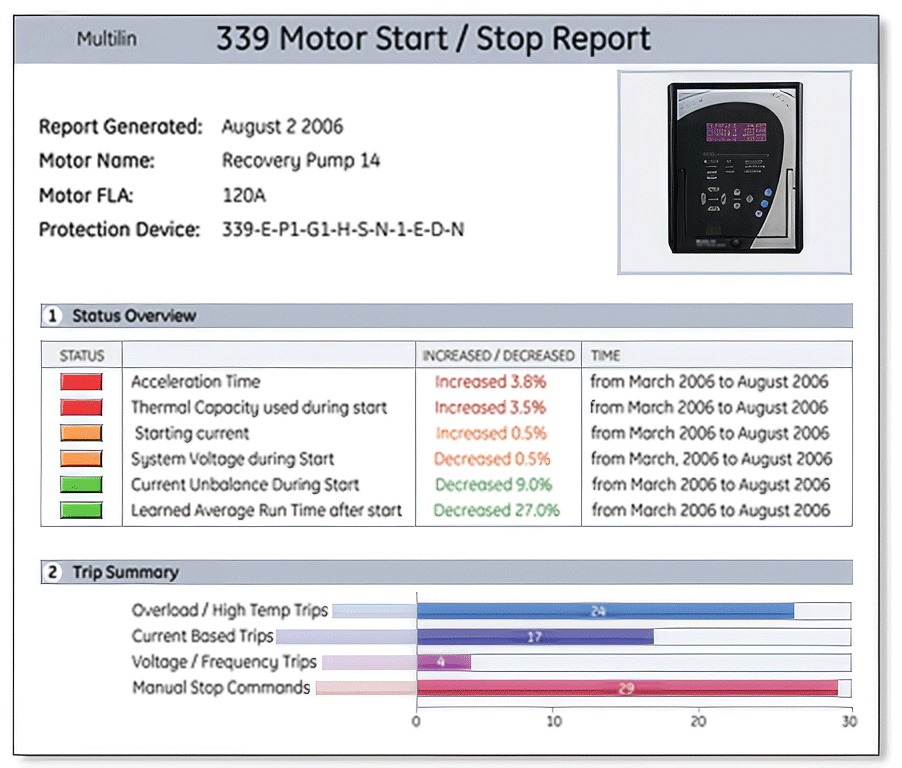
Task: Select the motor name Recovery Pump 14
Action: 301,161
